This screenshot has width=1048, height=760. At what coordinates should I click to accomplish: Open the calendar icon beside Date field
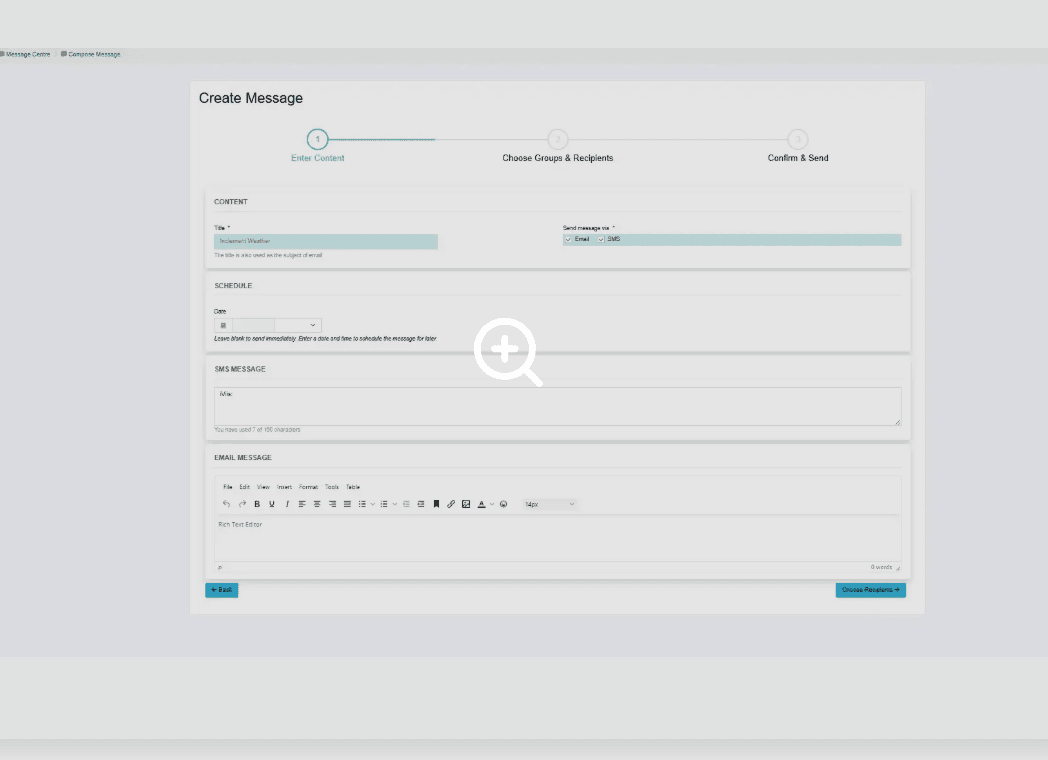(x=223, y=326)
